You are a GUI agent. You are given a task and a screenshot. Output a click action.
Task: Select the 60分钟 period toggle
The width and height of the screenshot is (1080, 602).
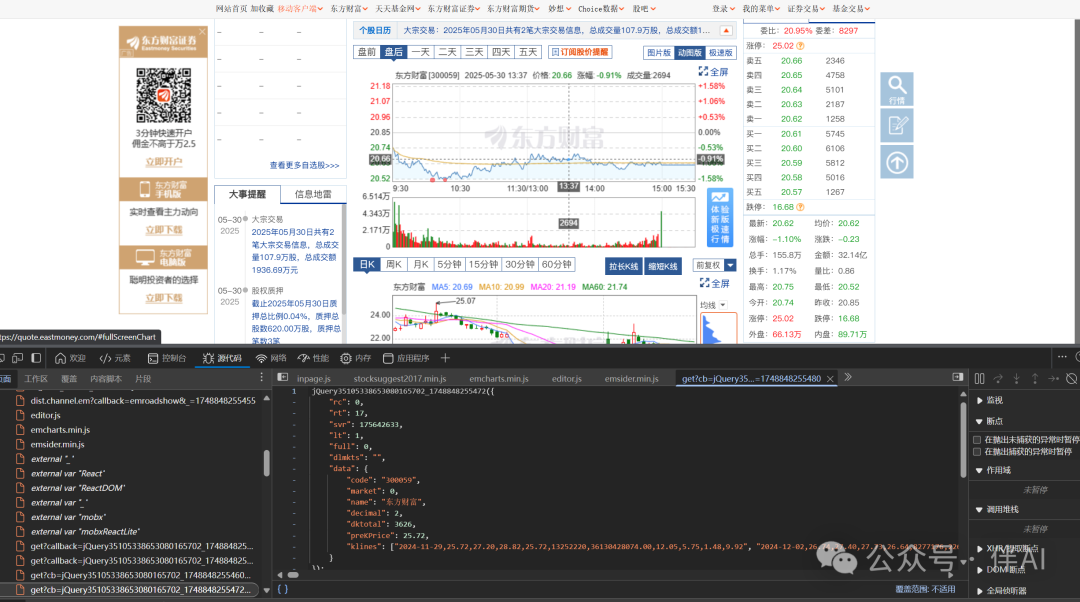tap(557, 264)
